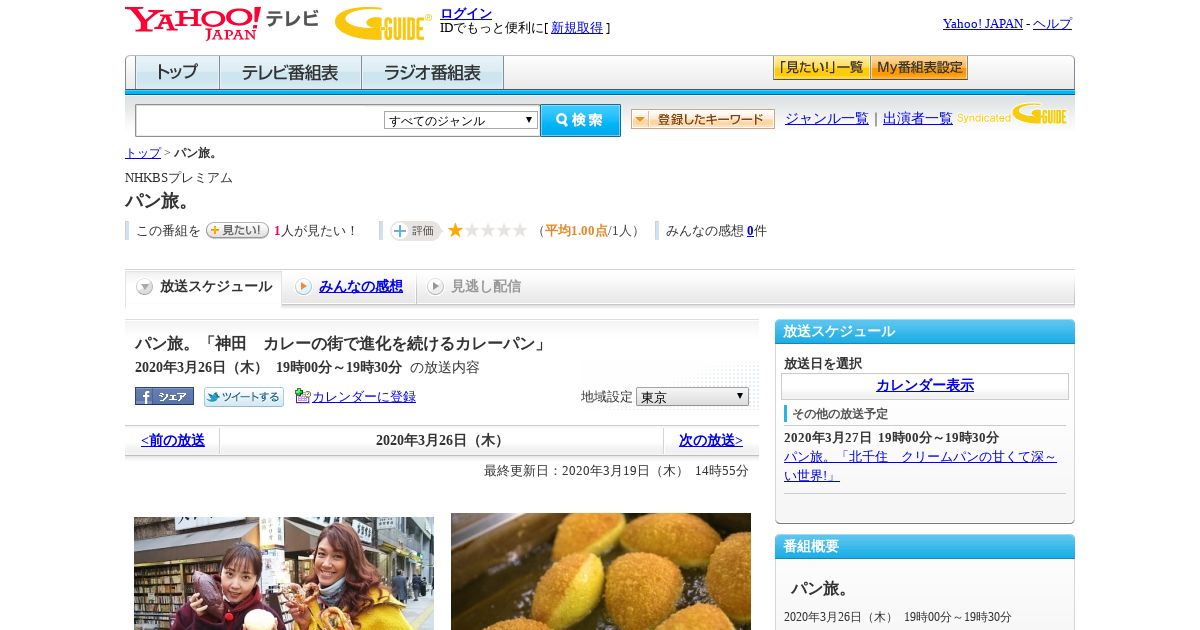Click the Yahoo! JAPAN テレビ logo
This screenshot has height=630, width=1200.
[222, 23]
